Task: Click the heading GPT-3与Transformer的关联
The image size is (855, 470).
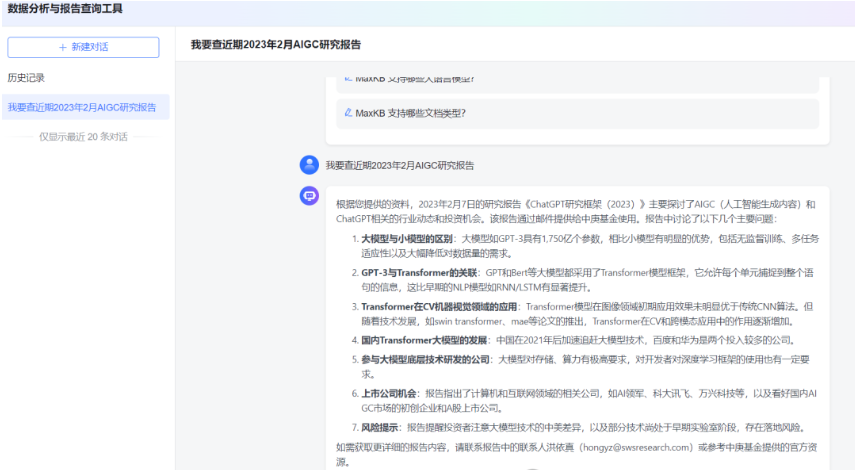Action: [419, 273]
